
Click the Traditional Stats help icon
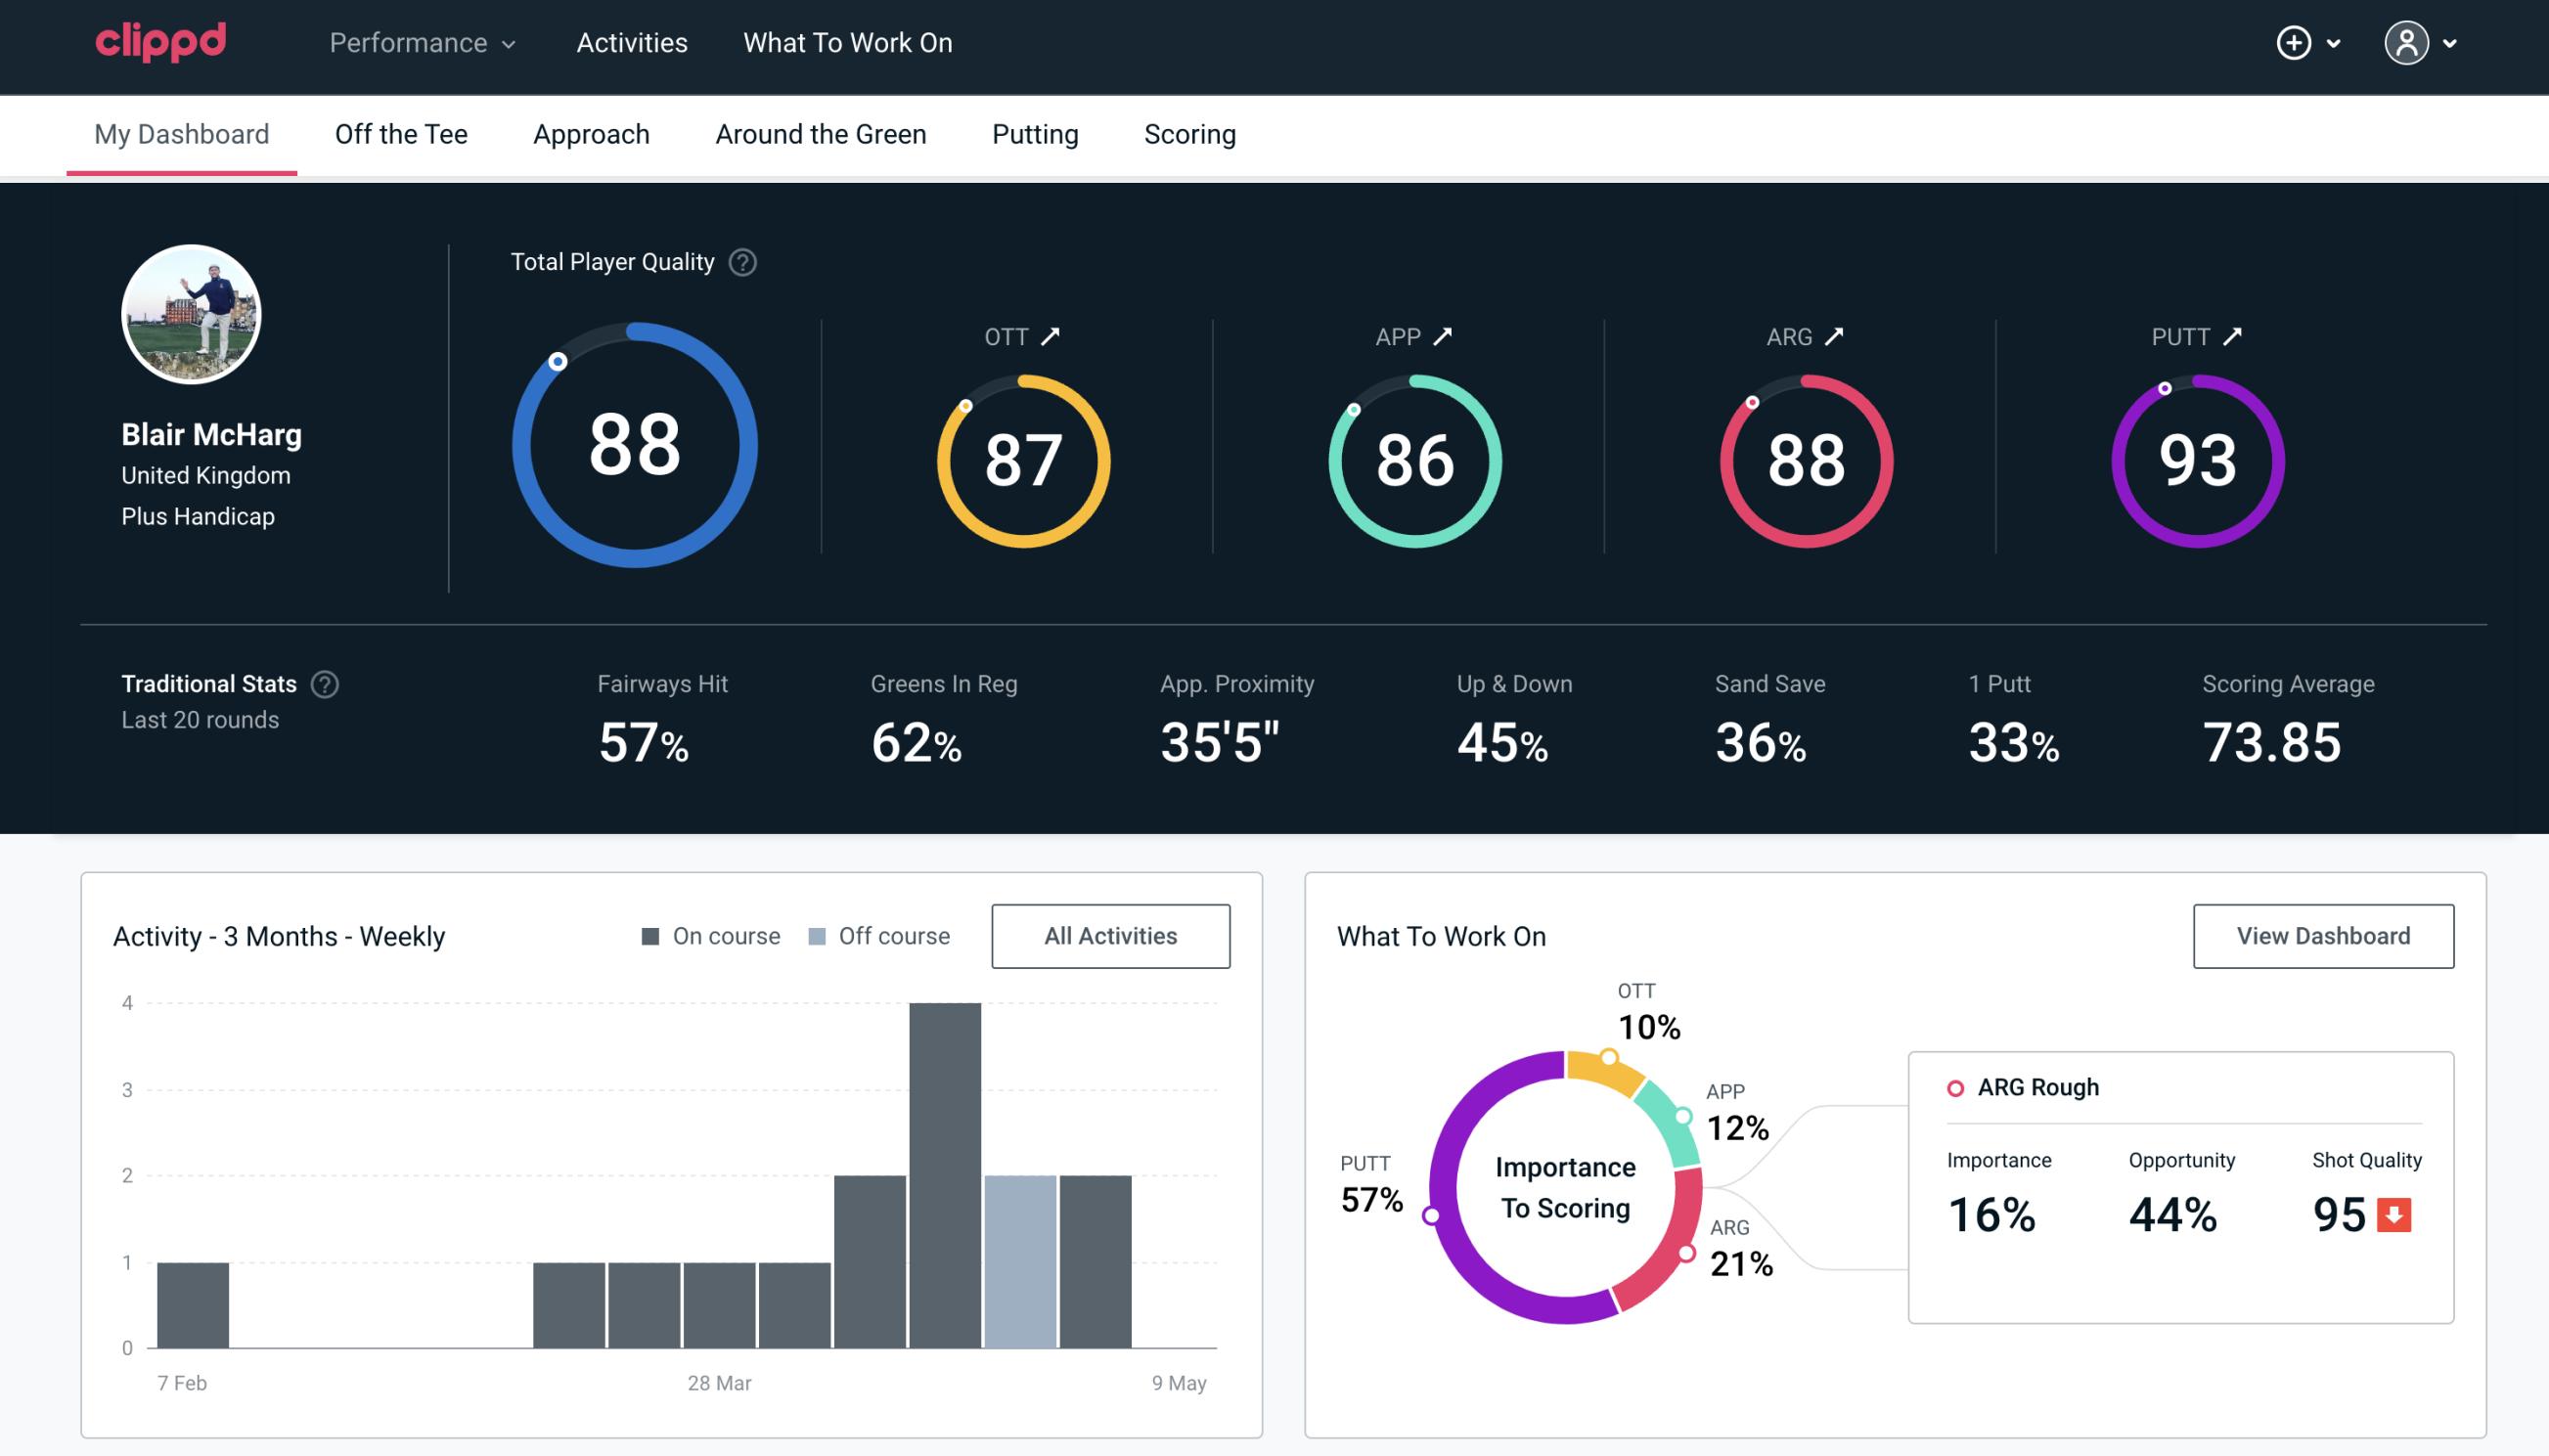click(326, 683)
